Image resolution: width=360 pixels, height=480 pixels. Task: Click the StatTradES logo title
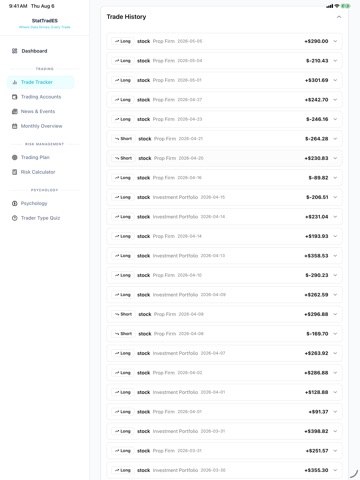tap(45, 21)
